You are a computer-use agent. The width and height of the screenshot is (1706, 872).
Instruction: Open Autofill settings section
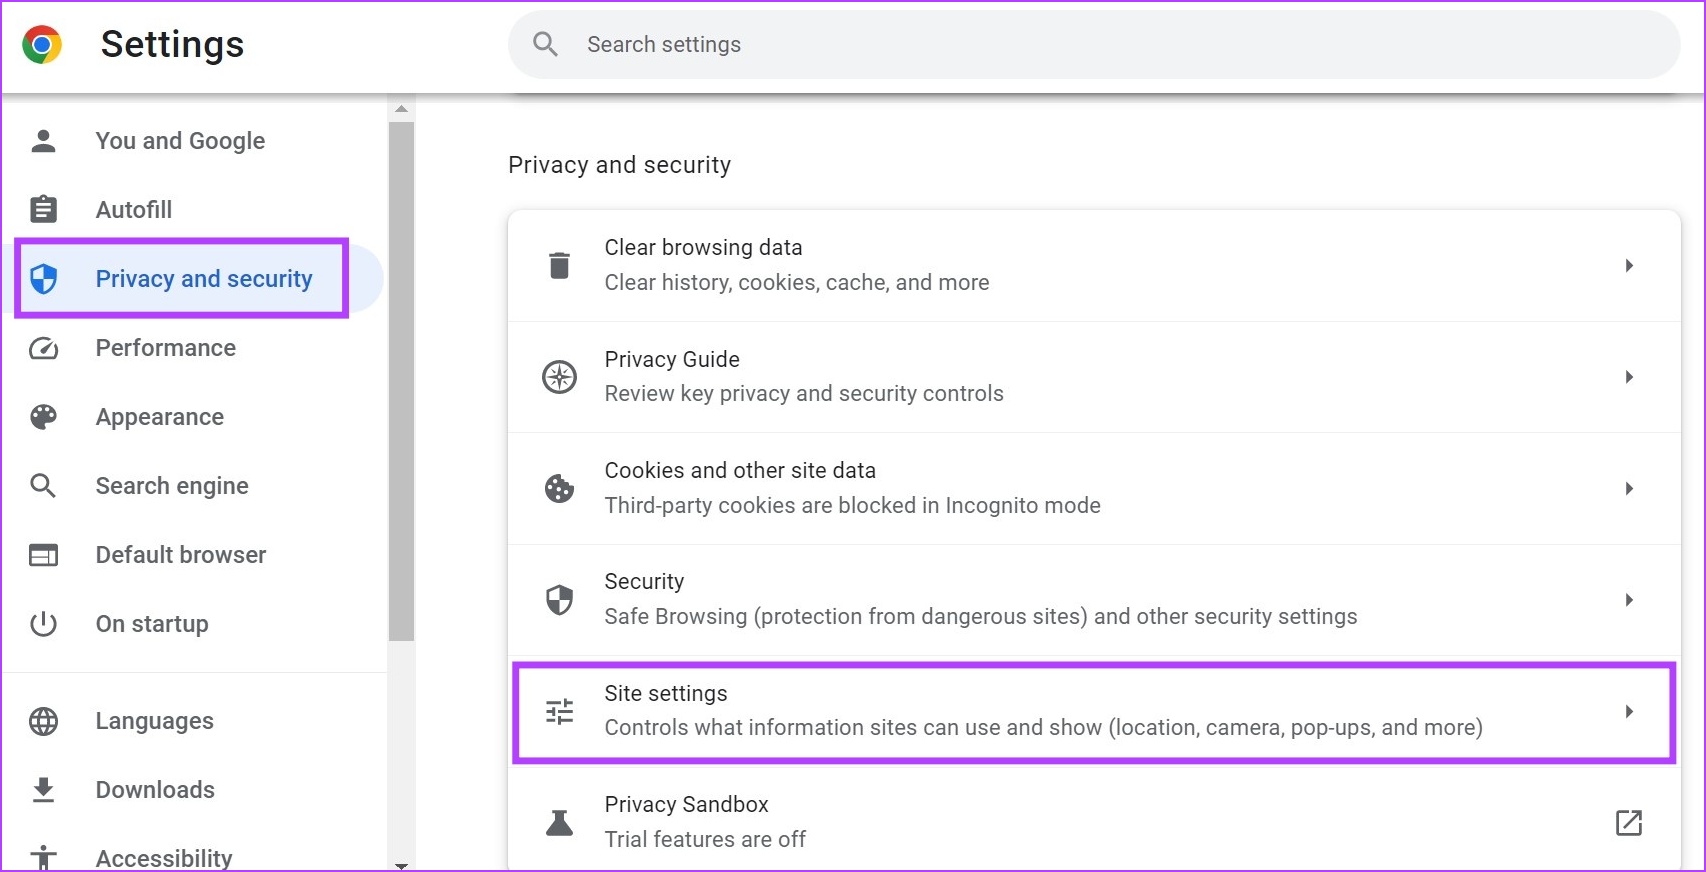[x=134, y=210]
